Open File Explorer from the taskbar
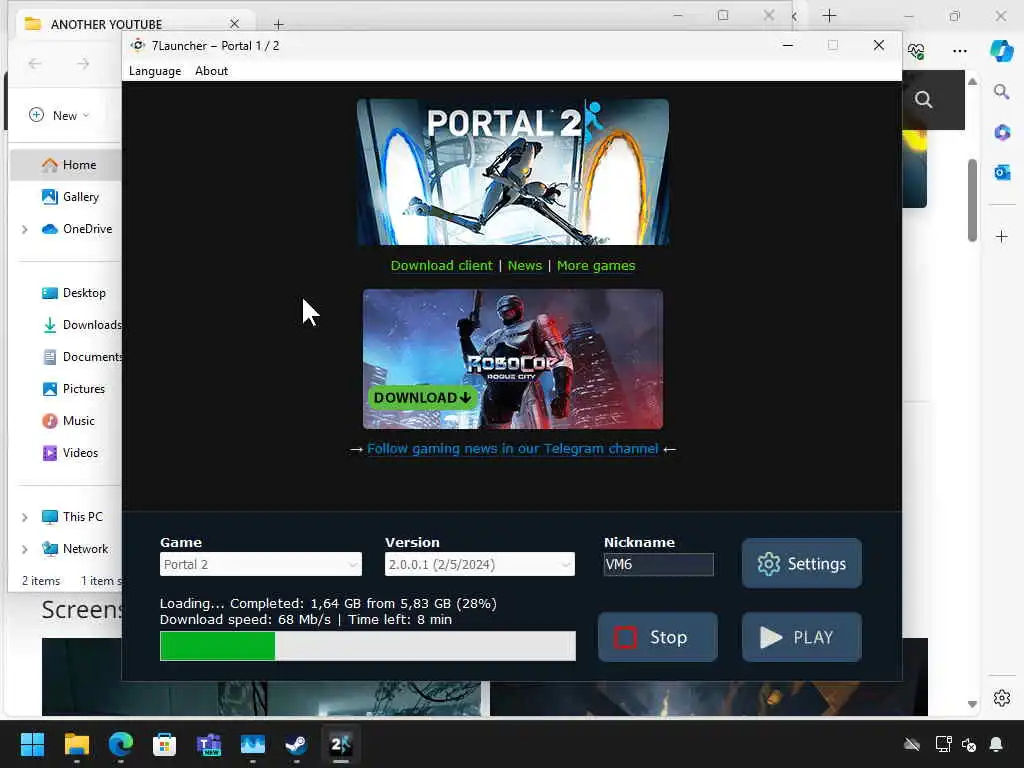This screenshot has height=768, width=1024. (76, 744)
